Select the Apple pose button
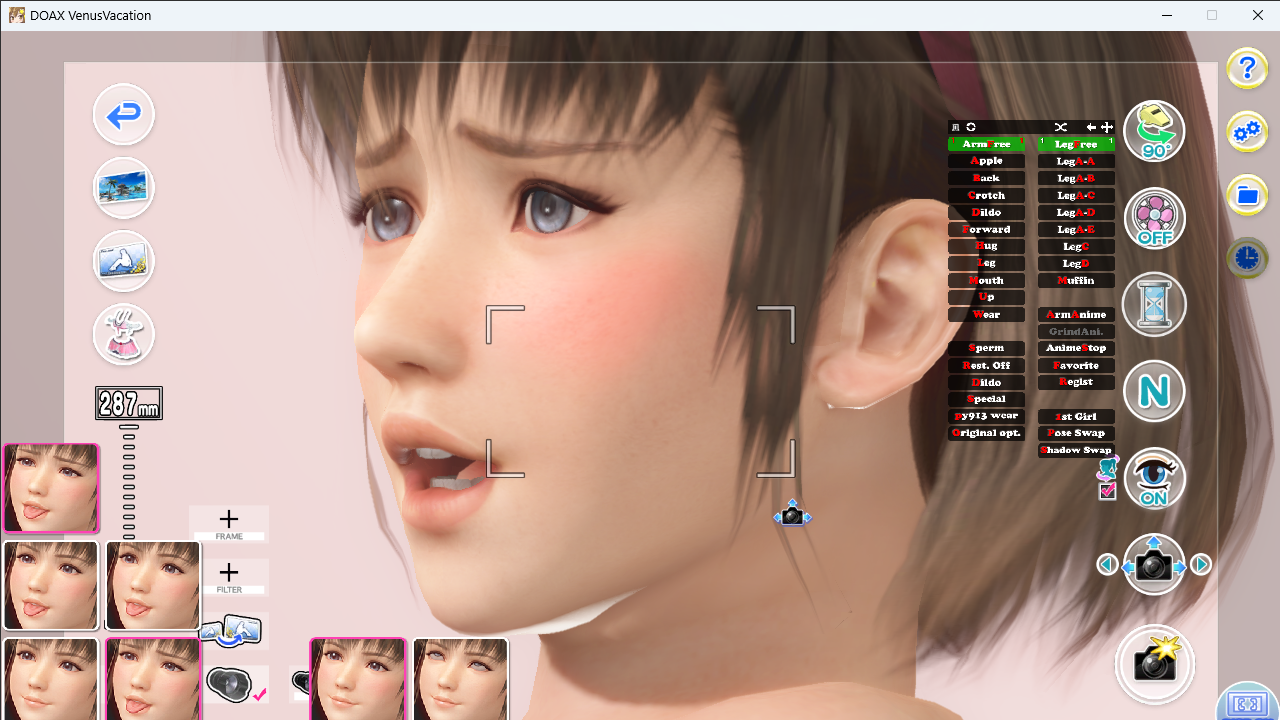Image resolution: width=1280 pixels, height=720 pixels. click(986, 161)
